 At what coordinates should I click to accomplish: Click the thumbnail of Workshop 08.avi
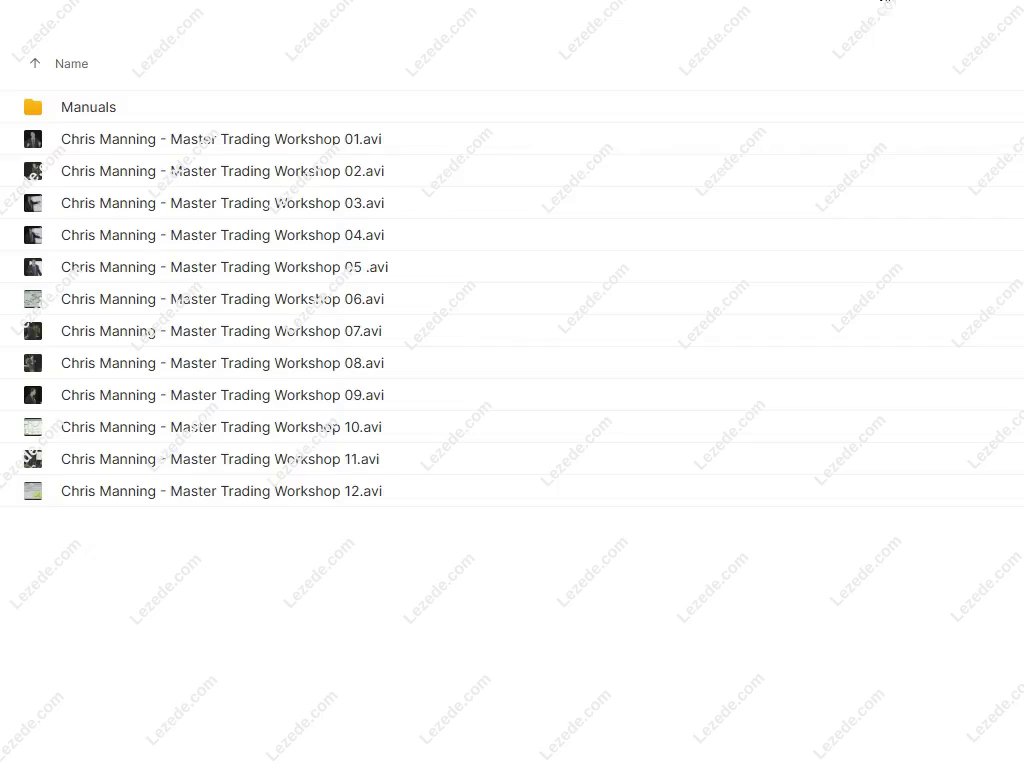pyautogui.click(x=33, y=363)
